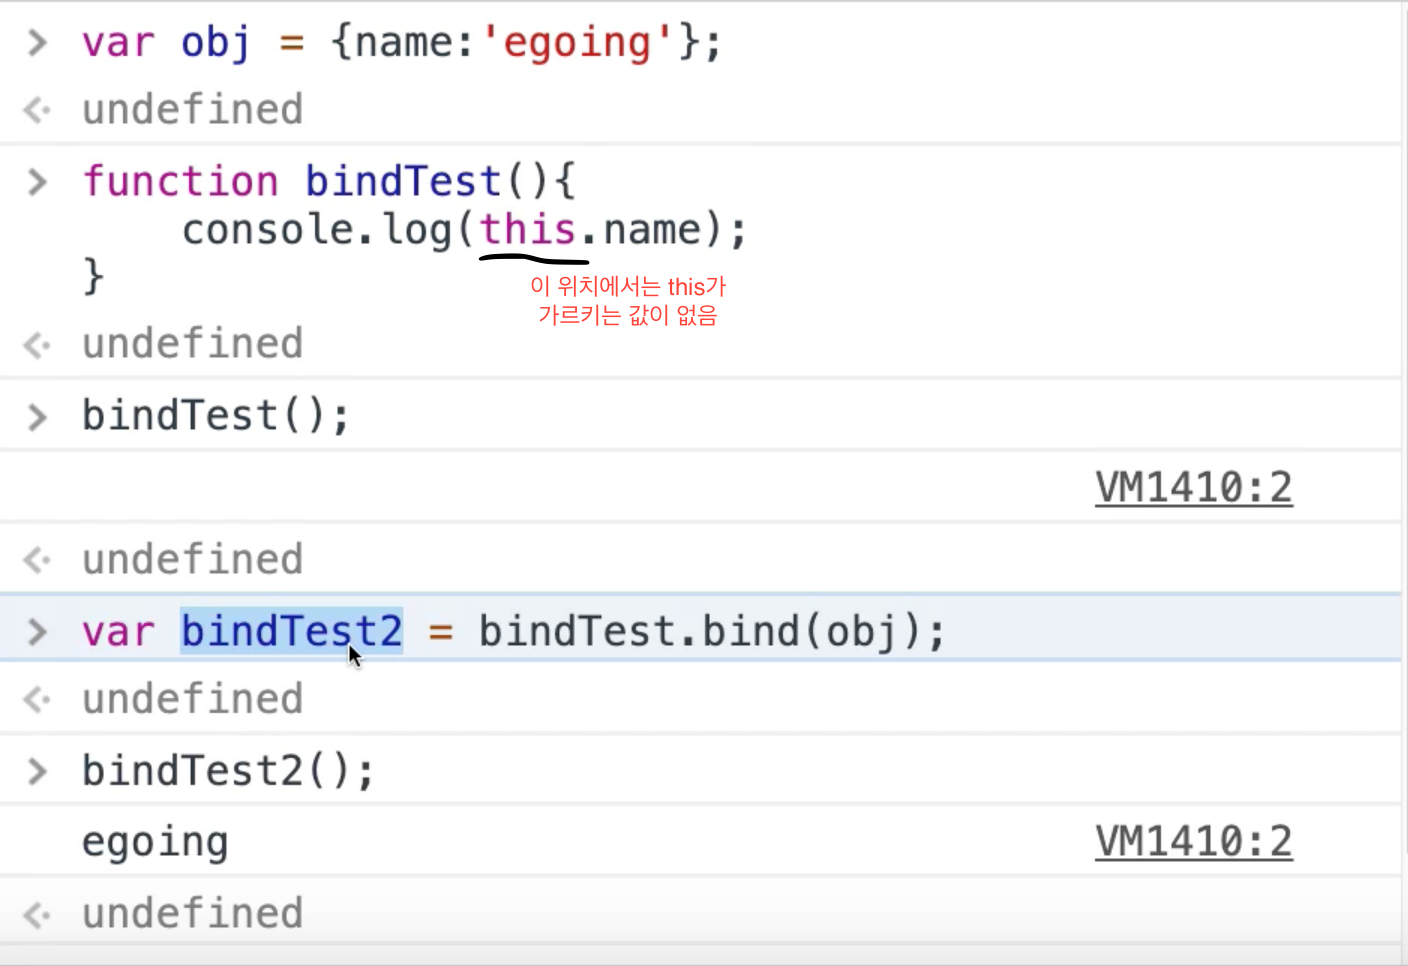Viewport: 1408px width, 966px height.
Task: Click the return arrow beside the first undefined
Action: [37, 109]
